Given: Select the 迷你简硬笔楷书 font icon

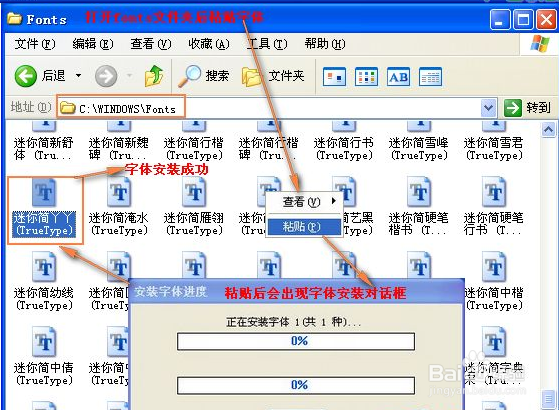Looking at the screenshot, I should 419,193.
